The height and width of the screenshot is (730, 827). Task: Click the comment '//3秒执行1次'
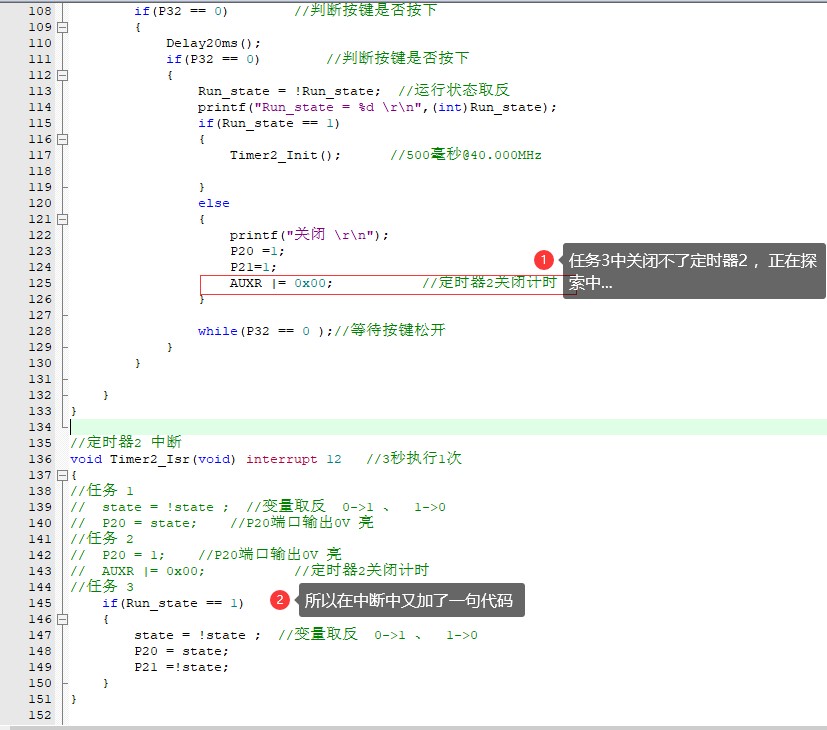coord(414,458)
